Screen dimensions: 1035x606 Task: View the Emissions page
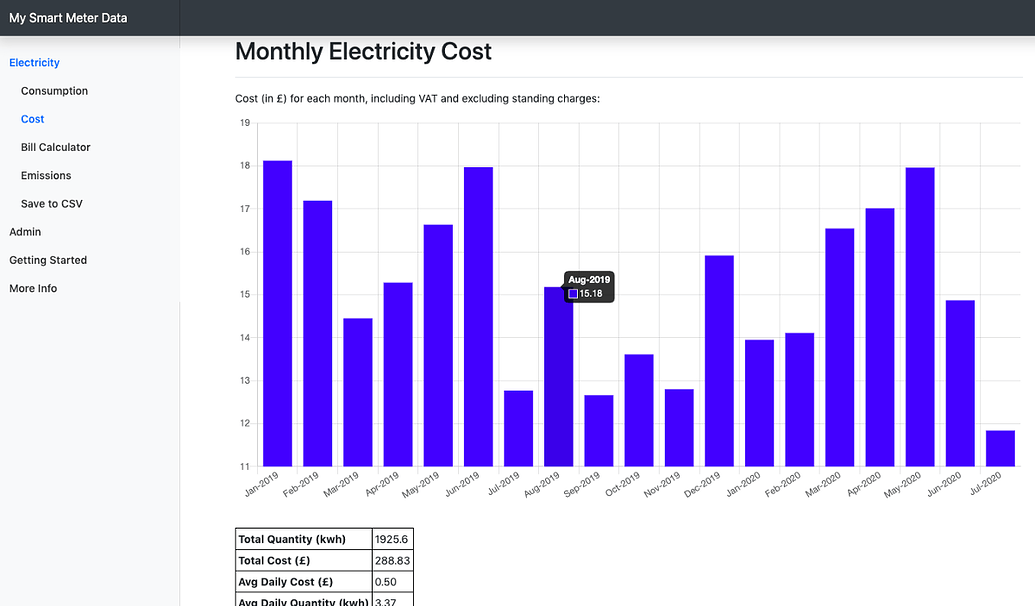(47, 175)
